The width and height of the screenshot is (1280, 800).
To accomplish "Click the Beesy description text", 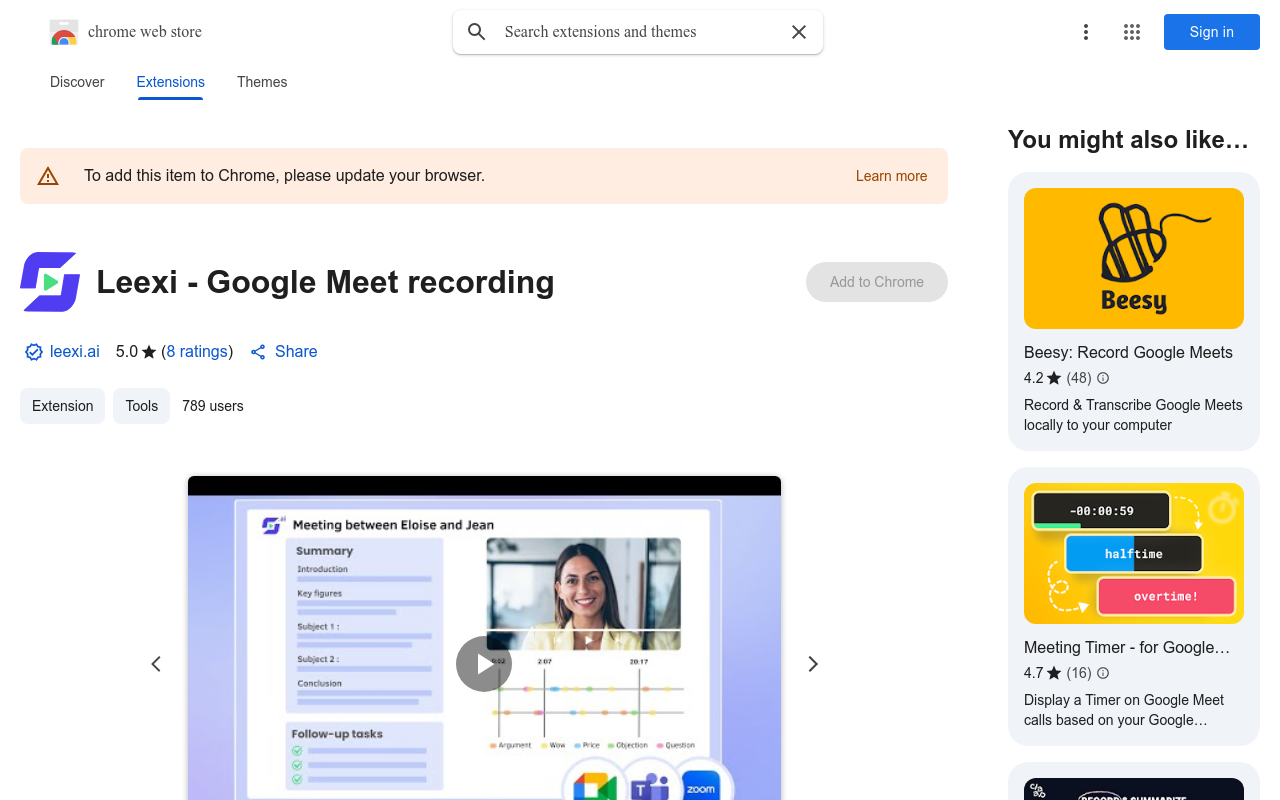I will pos(1133,415).
